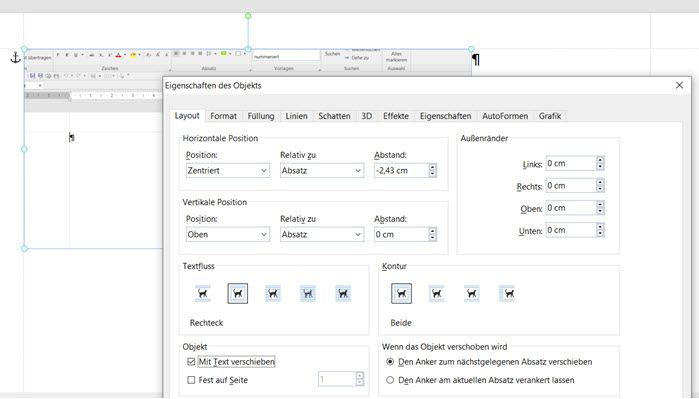Choose the fourth Textfluss wrap icon
The height and width of the screenshot is (399, 699).
[308, 294]
